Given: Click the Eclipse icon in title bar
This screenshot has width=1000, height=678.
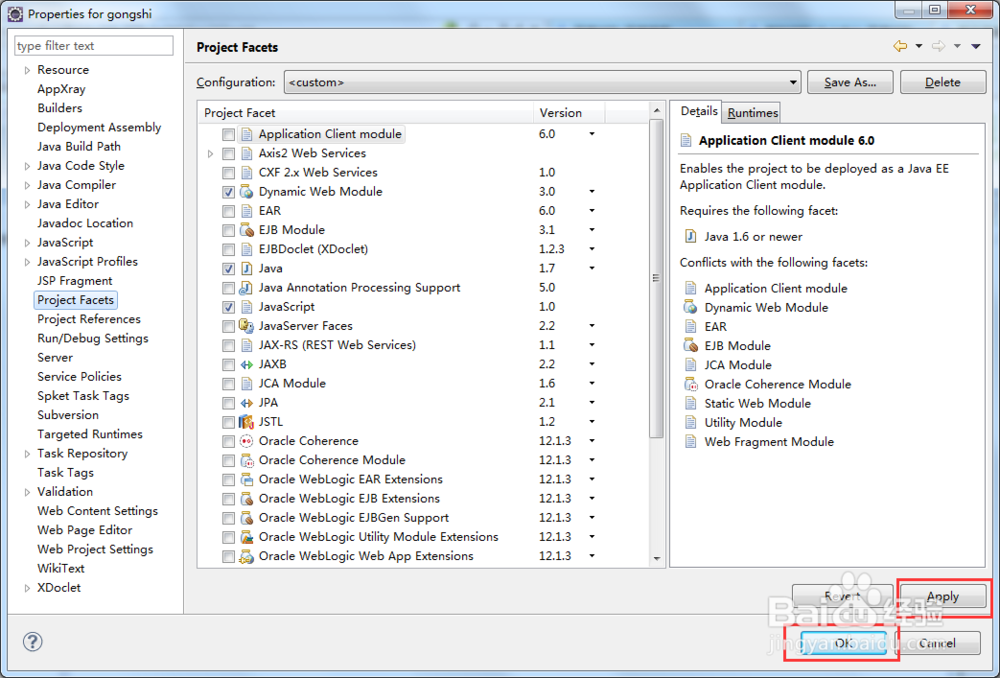Looking at the screenshot, I should click(15, 13).
